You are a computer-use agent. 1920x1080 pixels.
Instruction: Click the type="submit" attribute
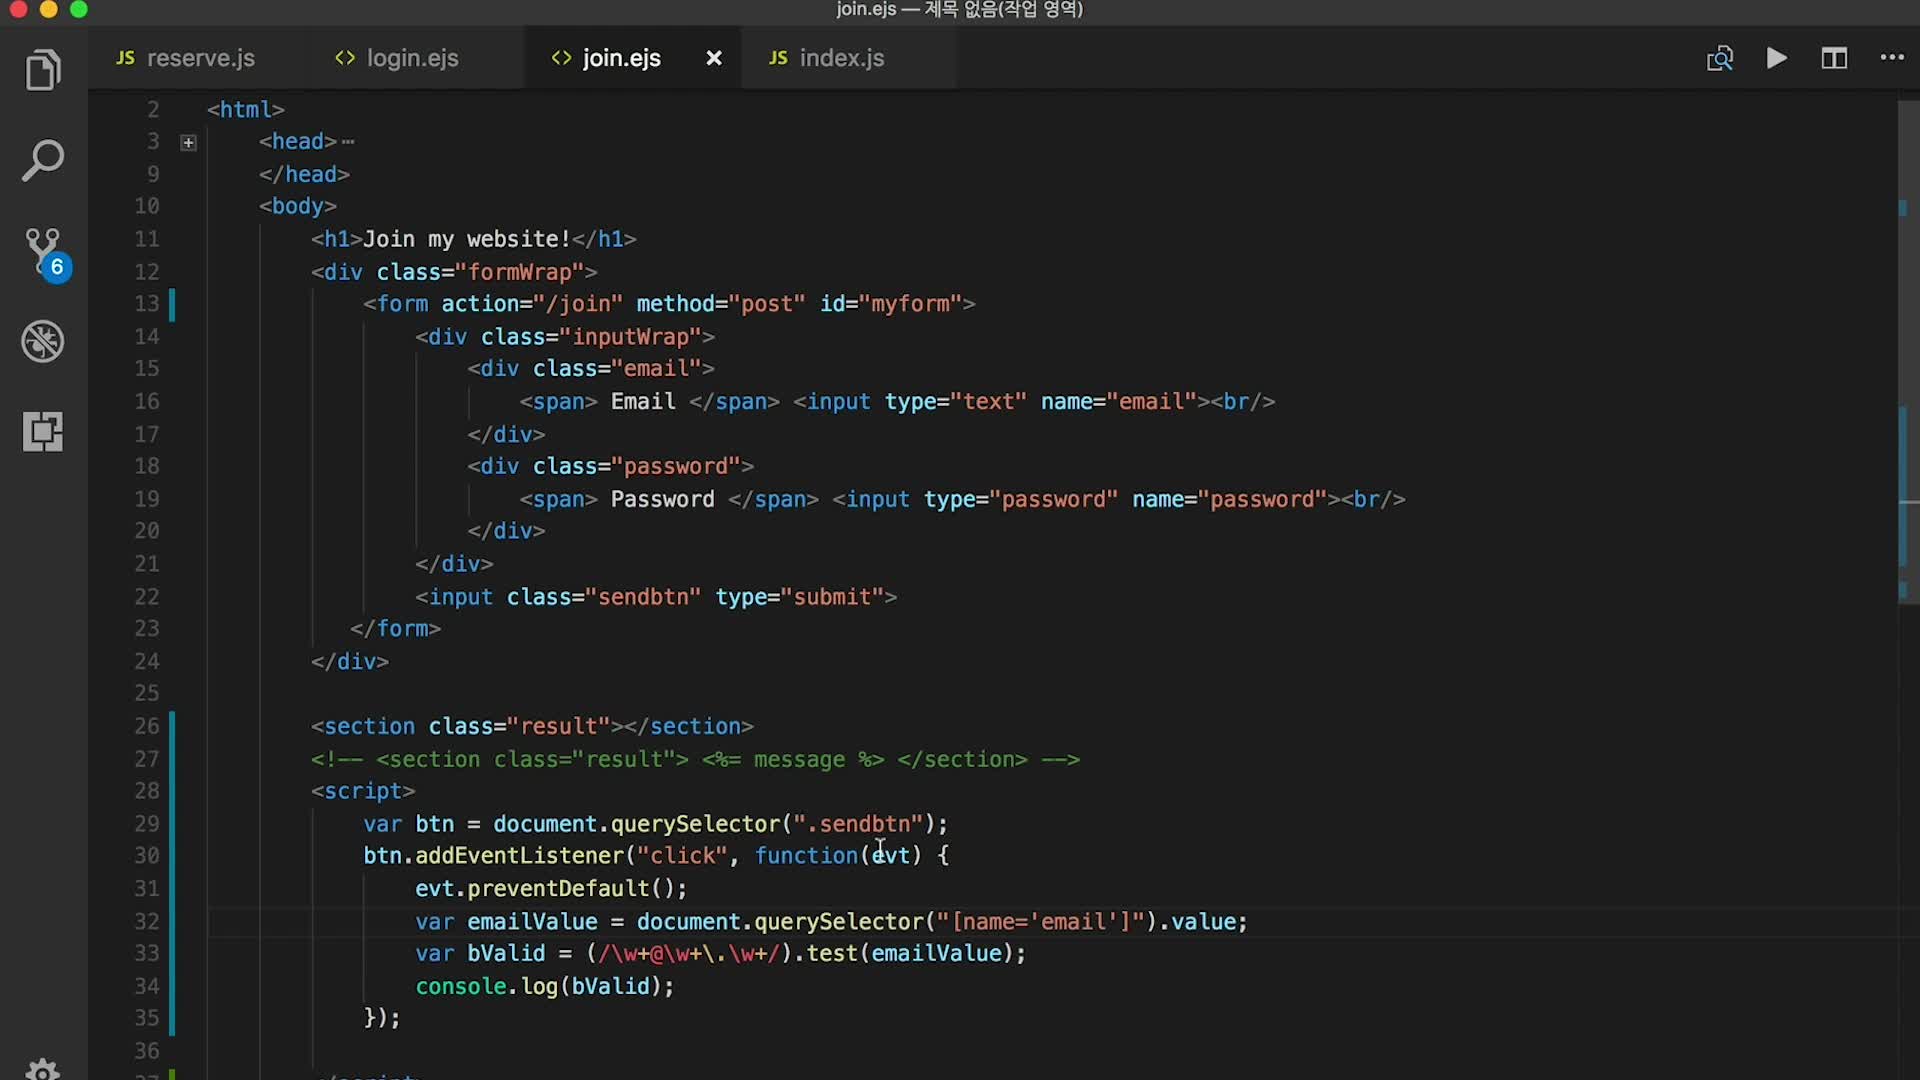click(x=800, y=597)
